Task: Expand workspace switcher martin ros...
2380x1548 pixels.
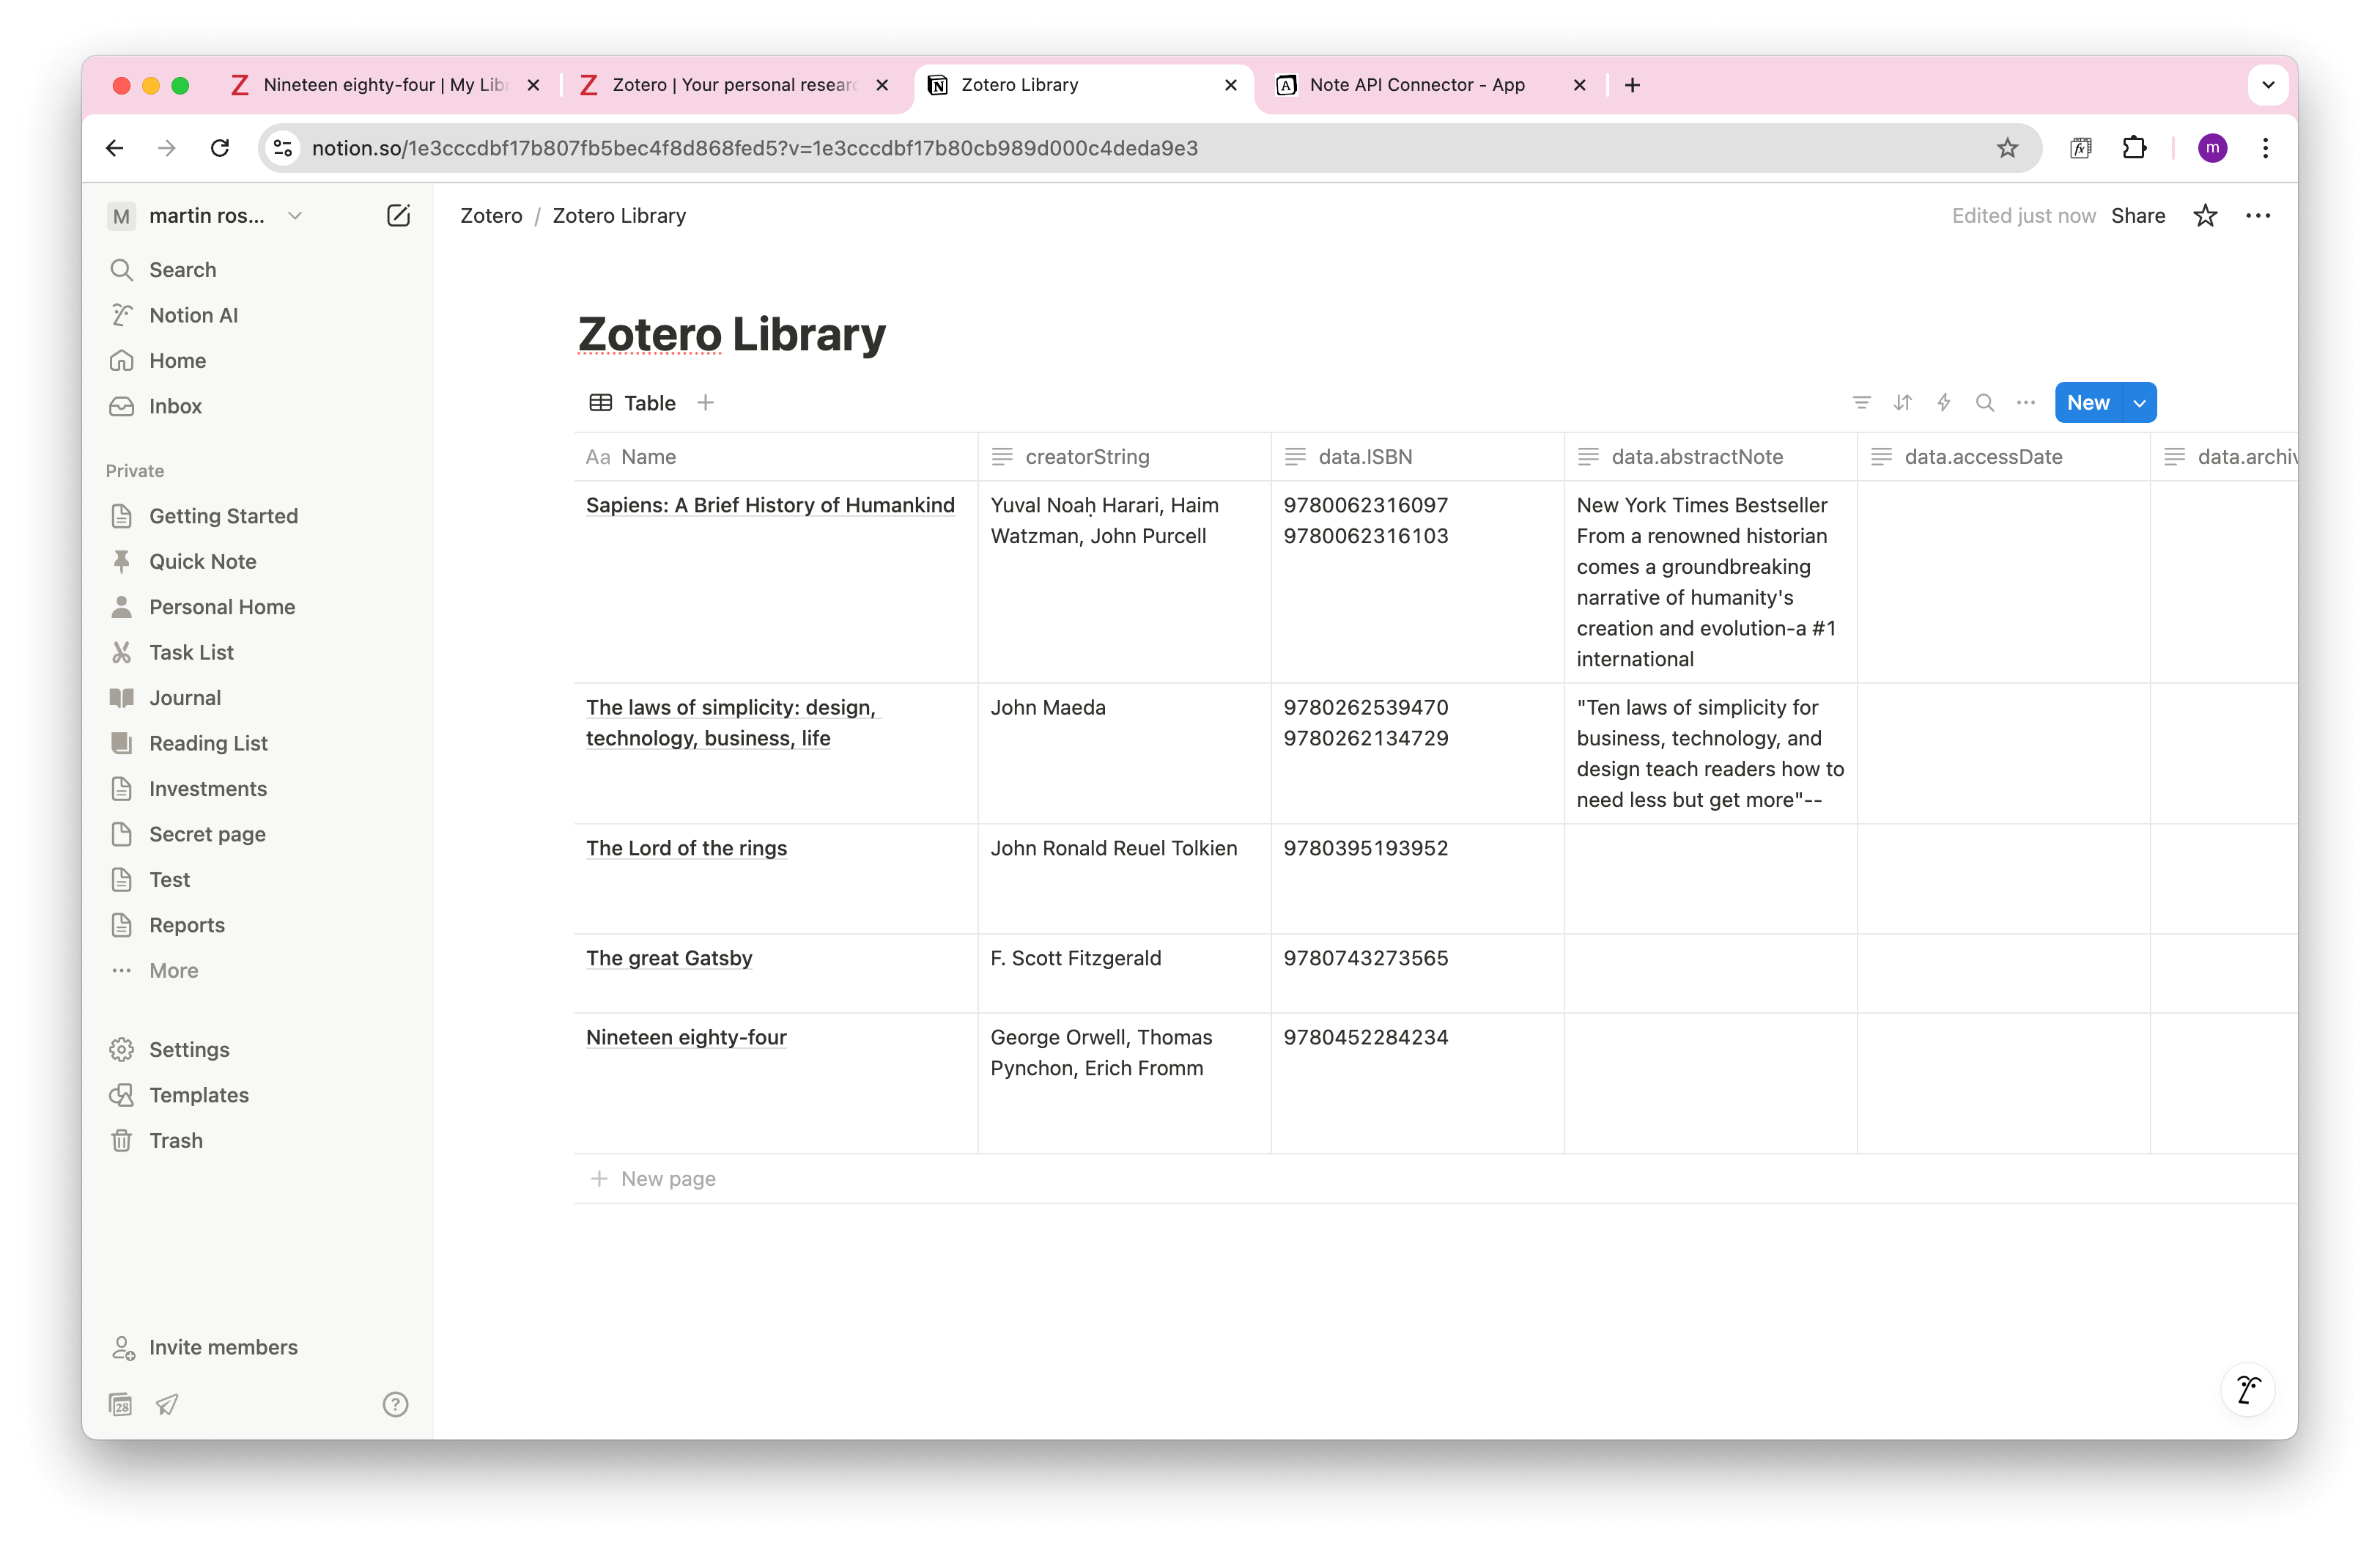Action: pyautogui.click(x=206, y=216)
